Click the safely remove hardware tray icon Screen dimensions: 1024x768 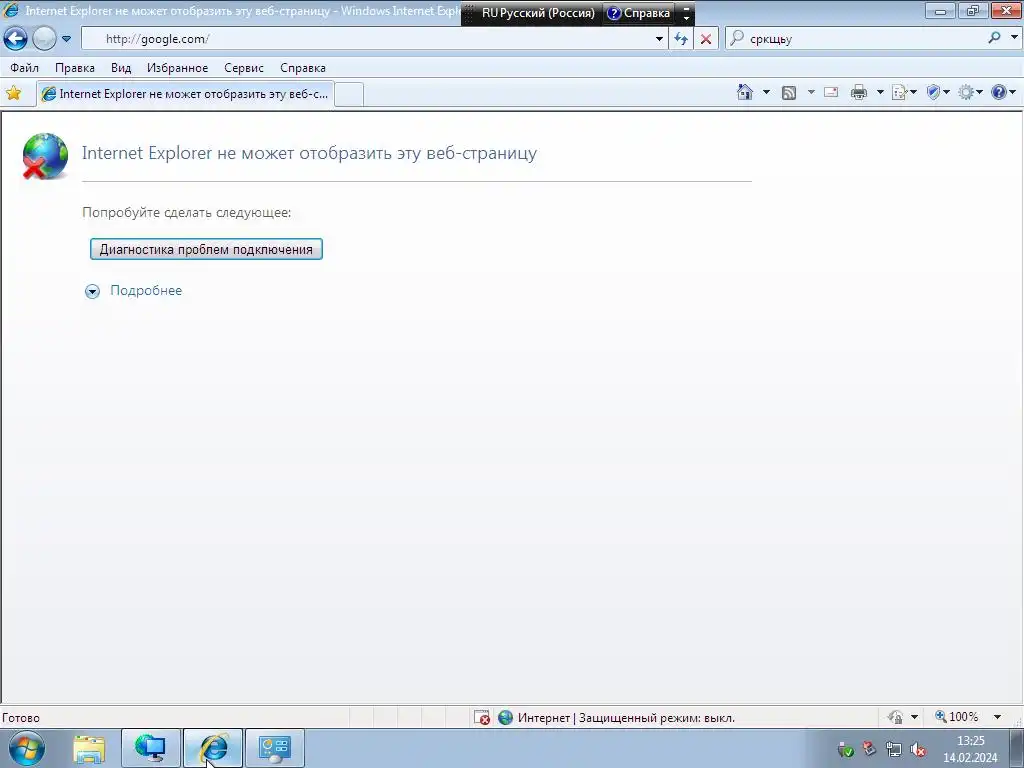pos(845,749)
